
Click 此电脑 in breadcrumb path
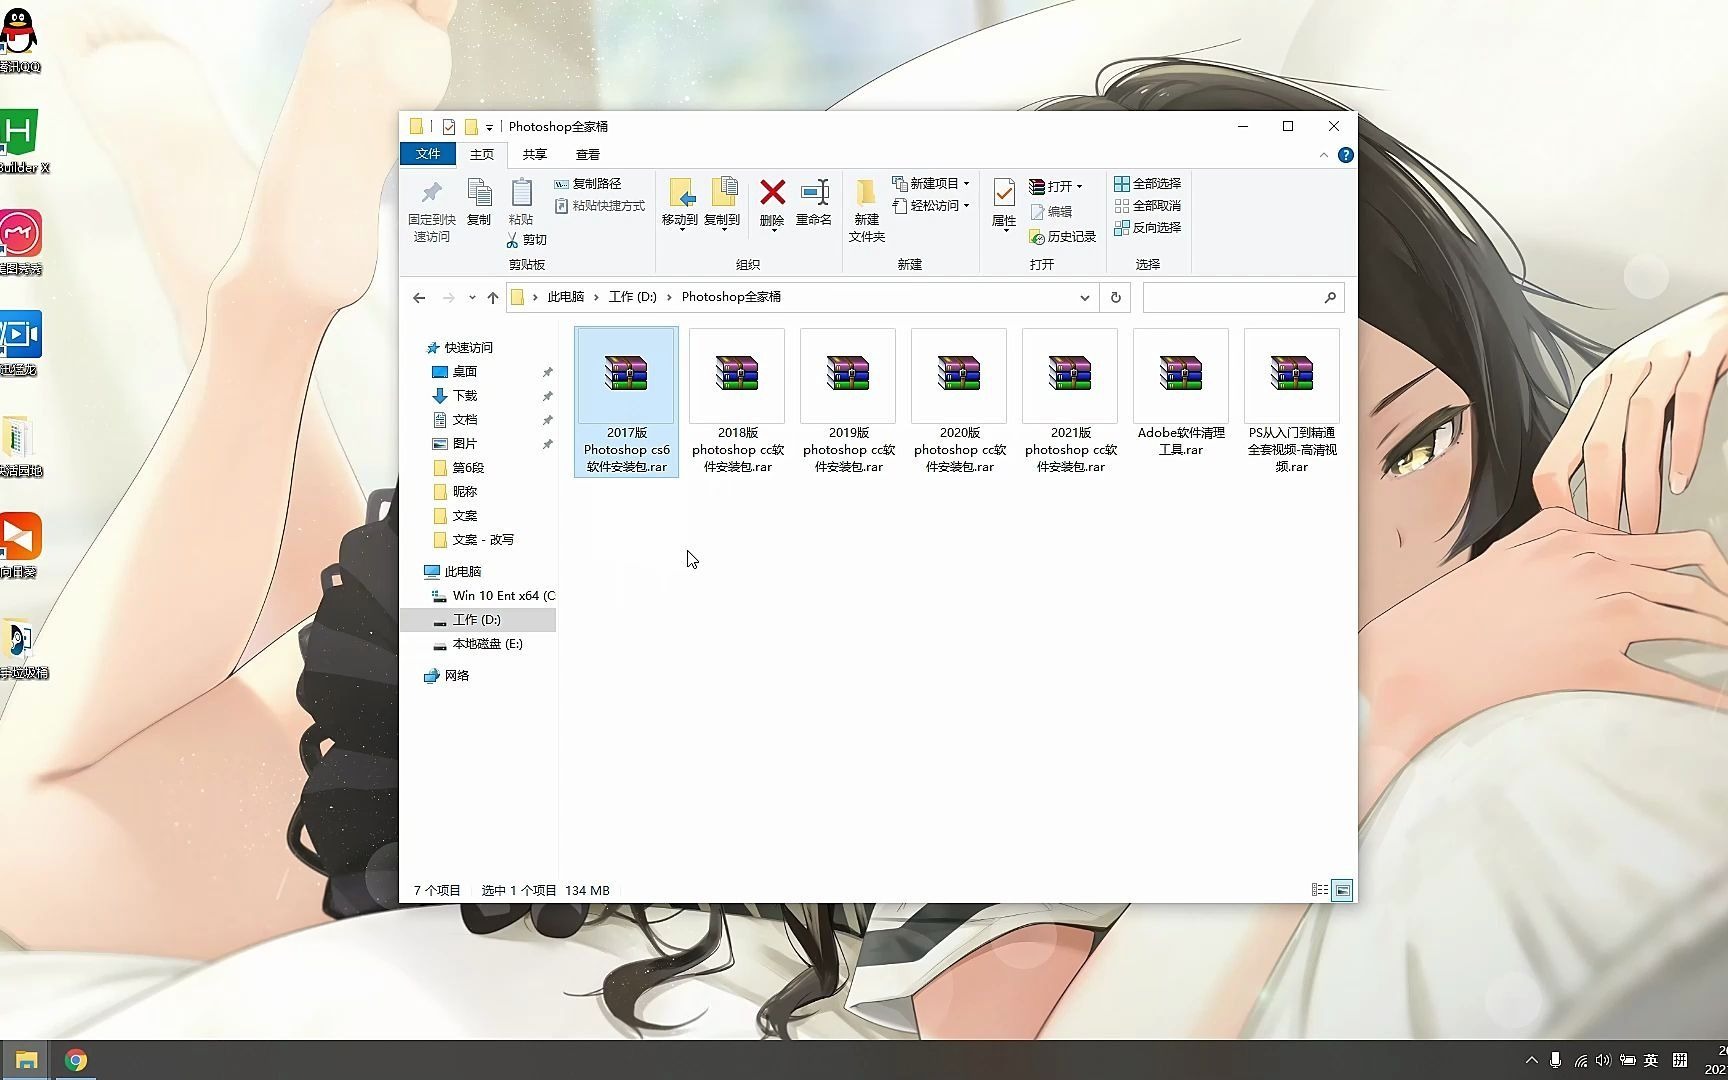point(565,298)
